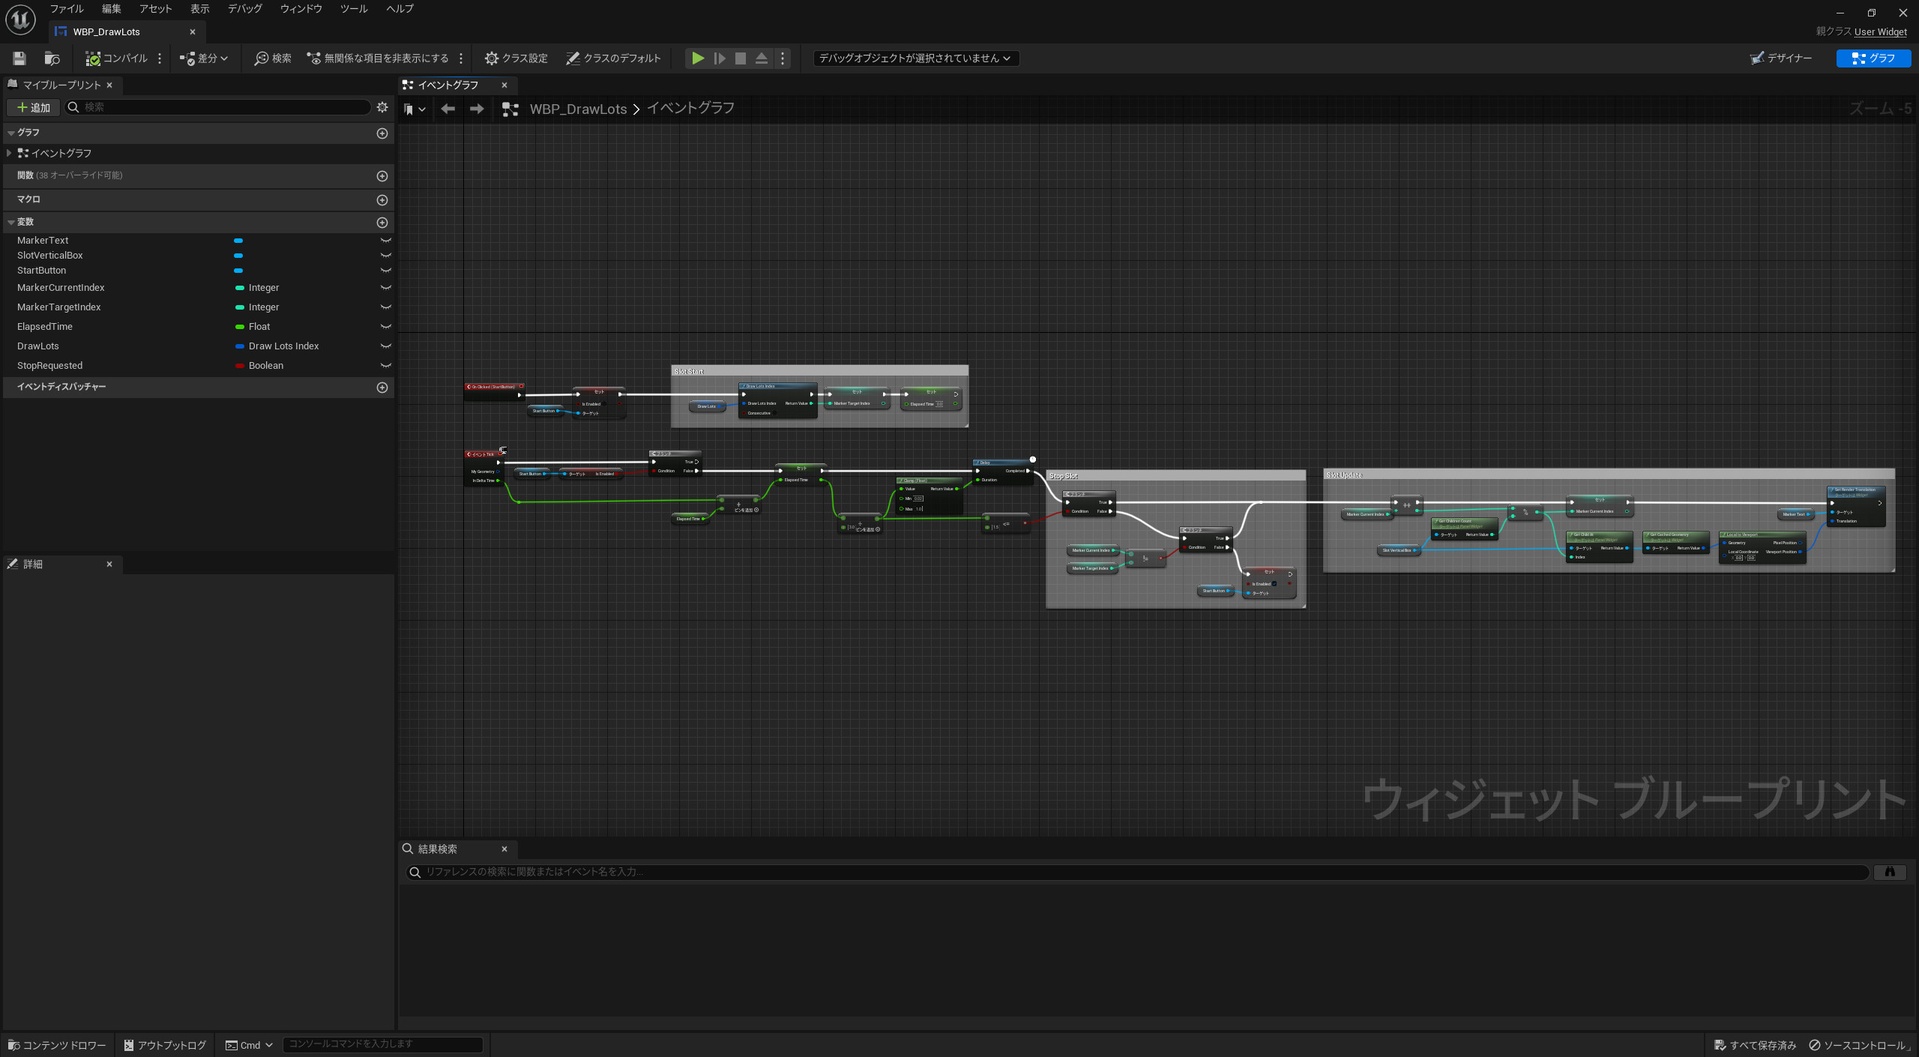Click the Browse to asset icon
1919x1057 pixels.
(x=52, y=58)
